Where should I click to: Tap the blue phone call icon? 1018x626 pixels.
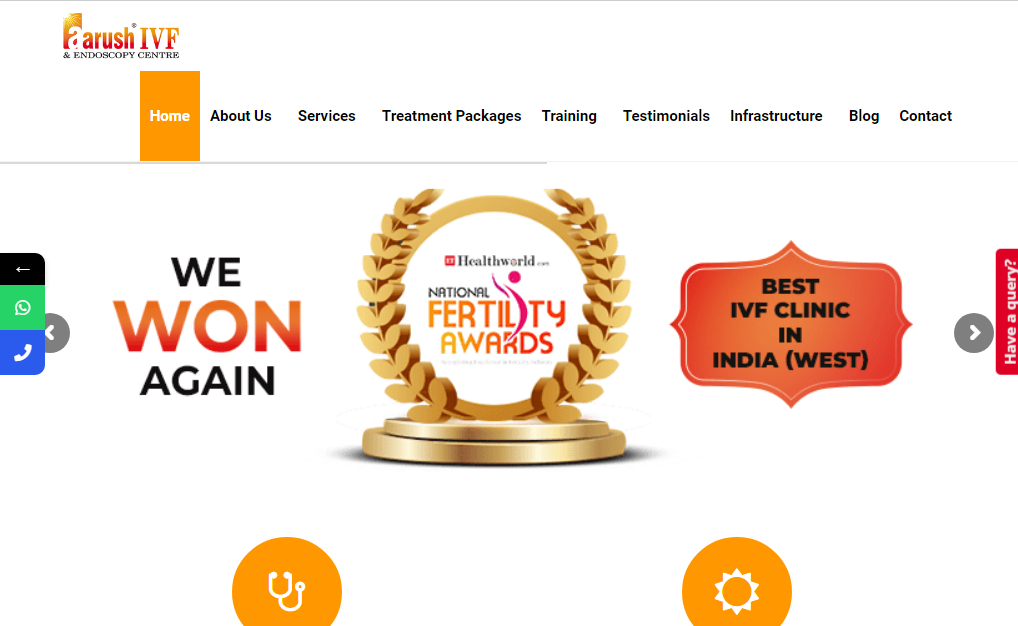23,353
